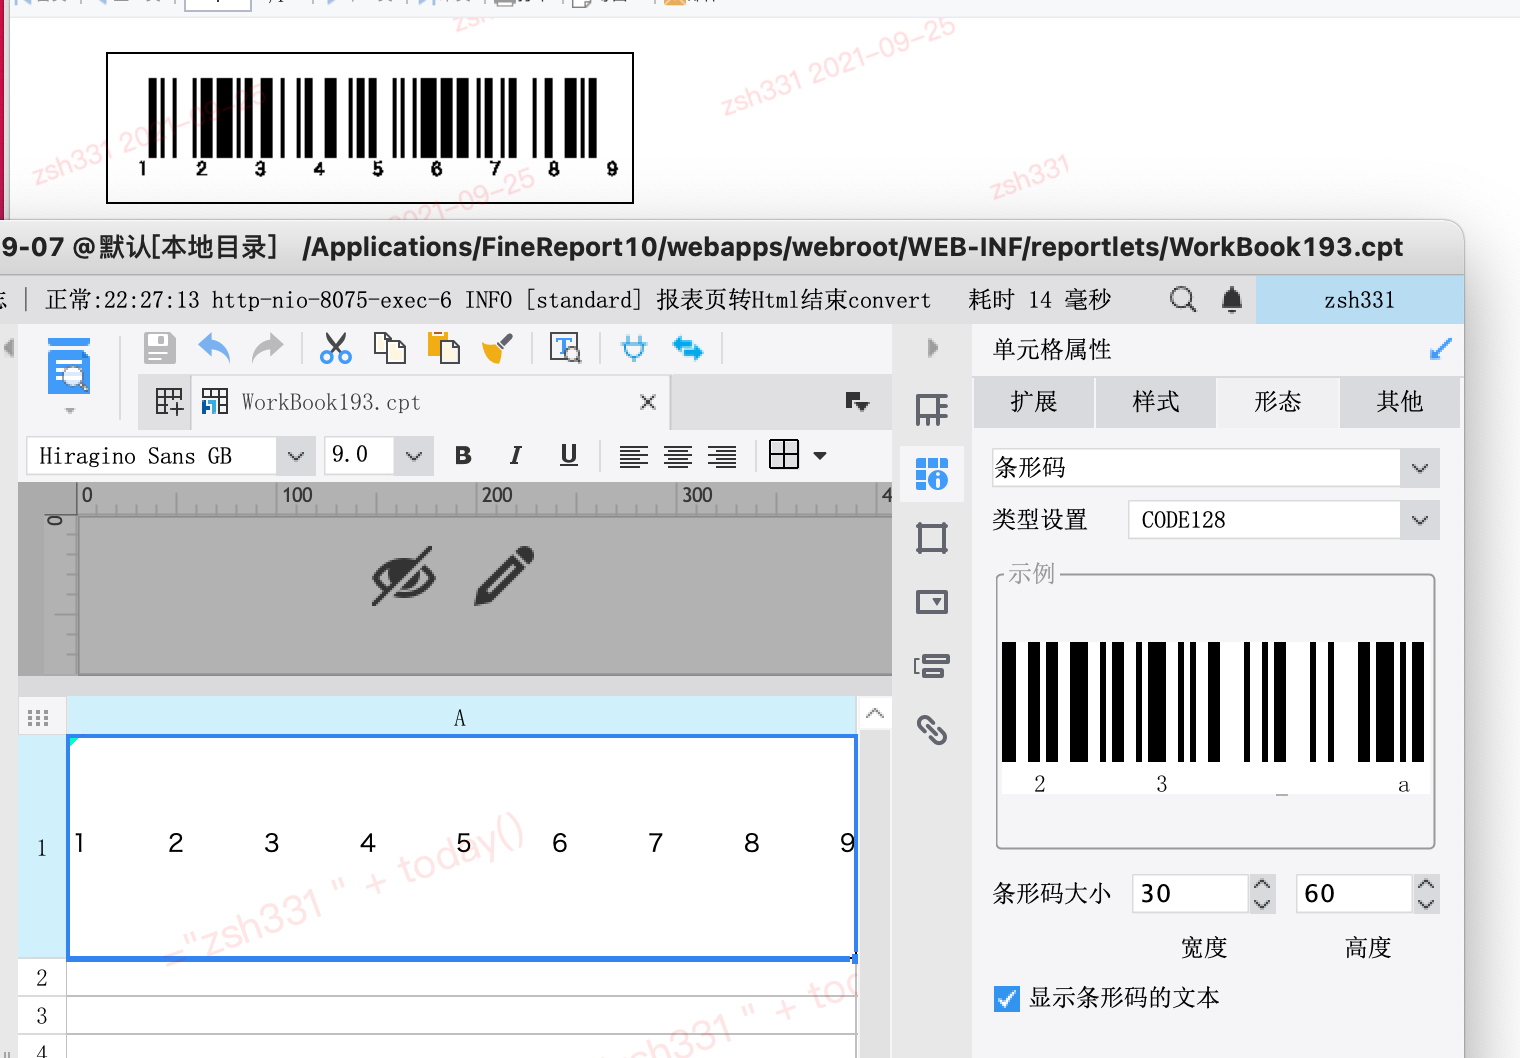Screen dimensions: 1520x1058
Task: Redo the last action
Action: click(x=267, y=348)
